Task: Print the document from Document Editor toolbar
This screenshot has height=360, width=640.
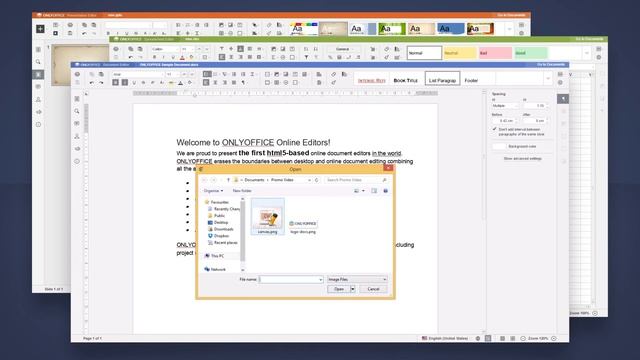Action: (x=77, y=74)
